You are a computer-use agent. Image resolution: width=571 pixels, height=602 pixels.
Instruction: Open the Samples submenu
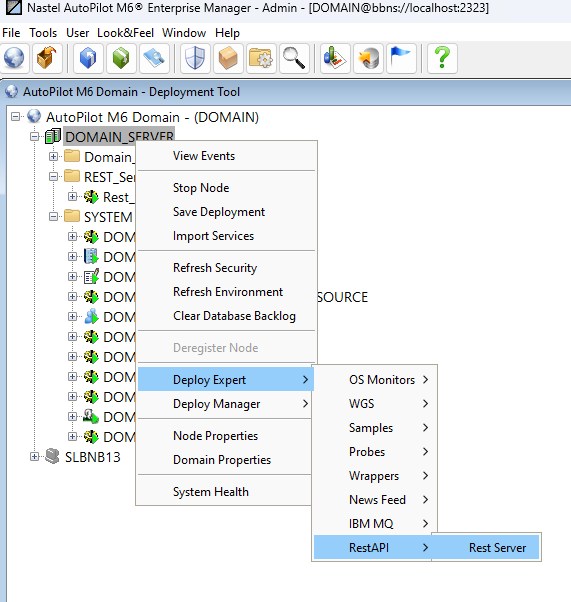coord(375,428)
